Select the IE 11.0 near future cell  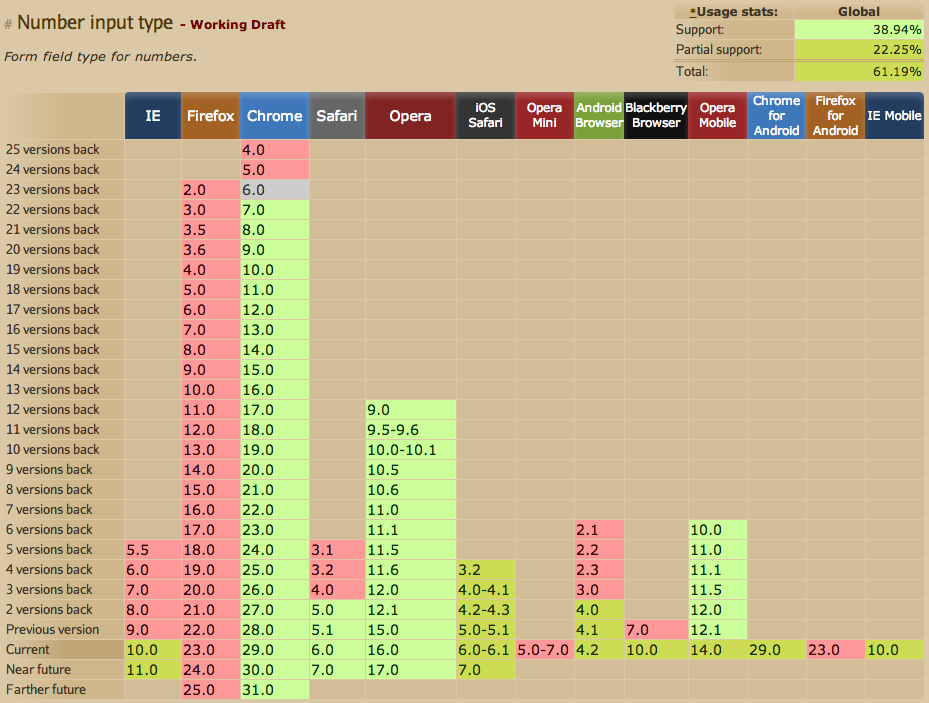click(152, 669)
